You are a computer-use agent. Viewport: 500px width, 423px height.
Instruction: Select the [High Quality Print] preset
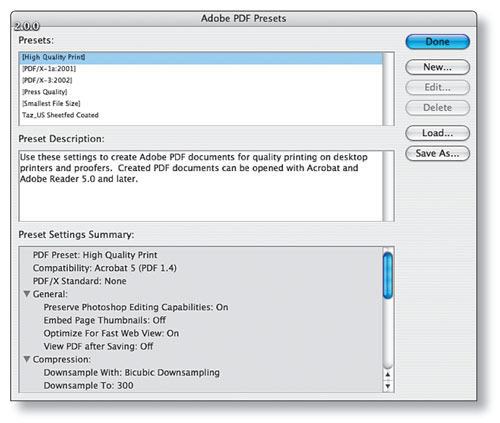[x=201, y=57]
